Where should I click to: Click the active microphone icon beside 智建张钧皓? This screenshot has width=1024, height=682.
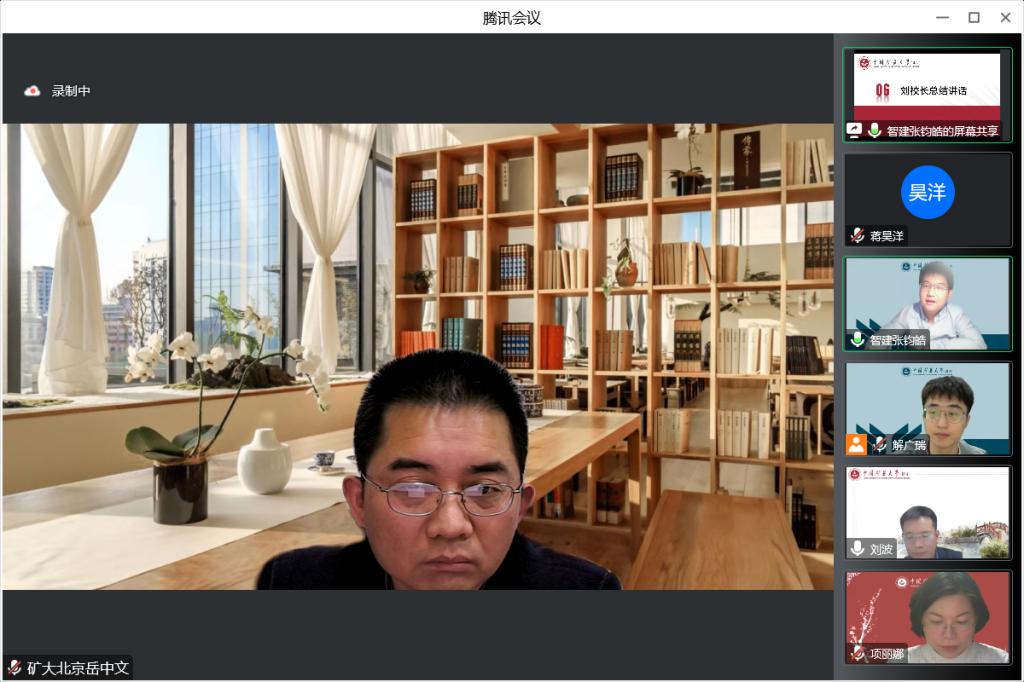point(857,340)
